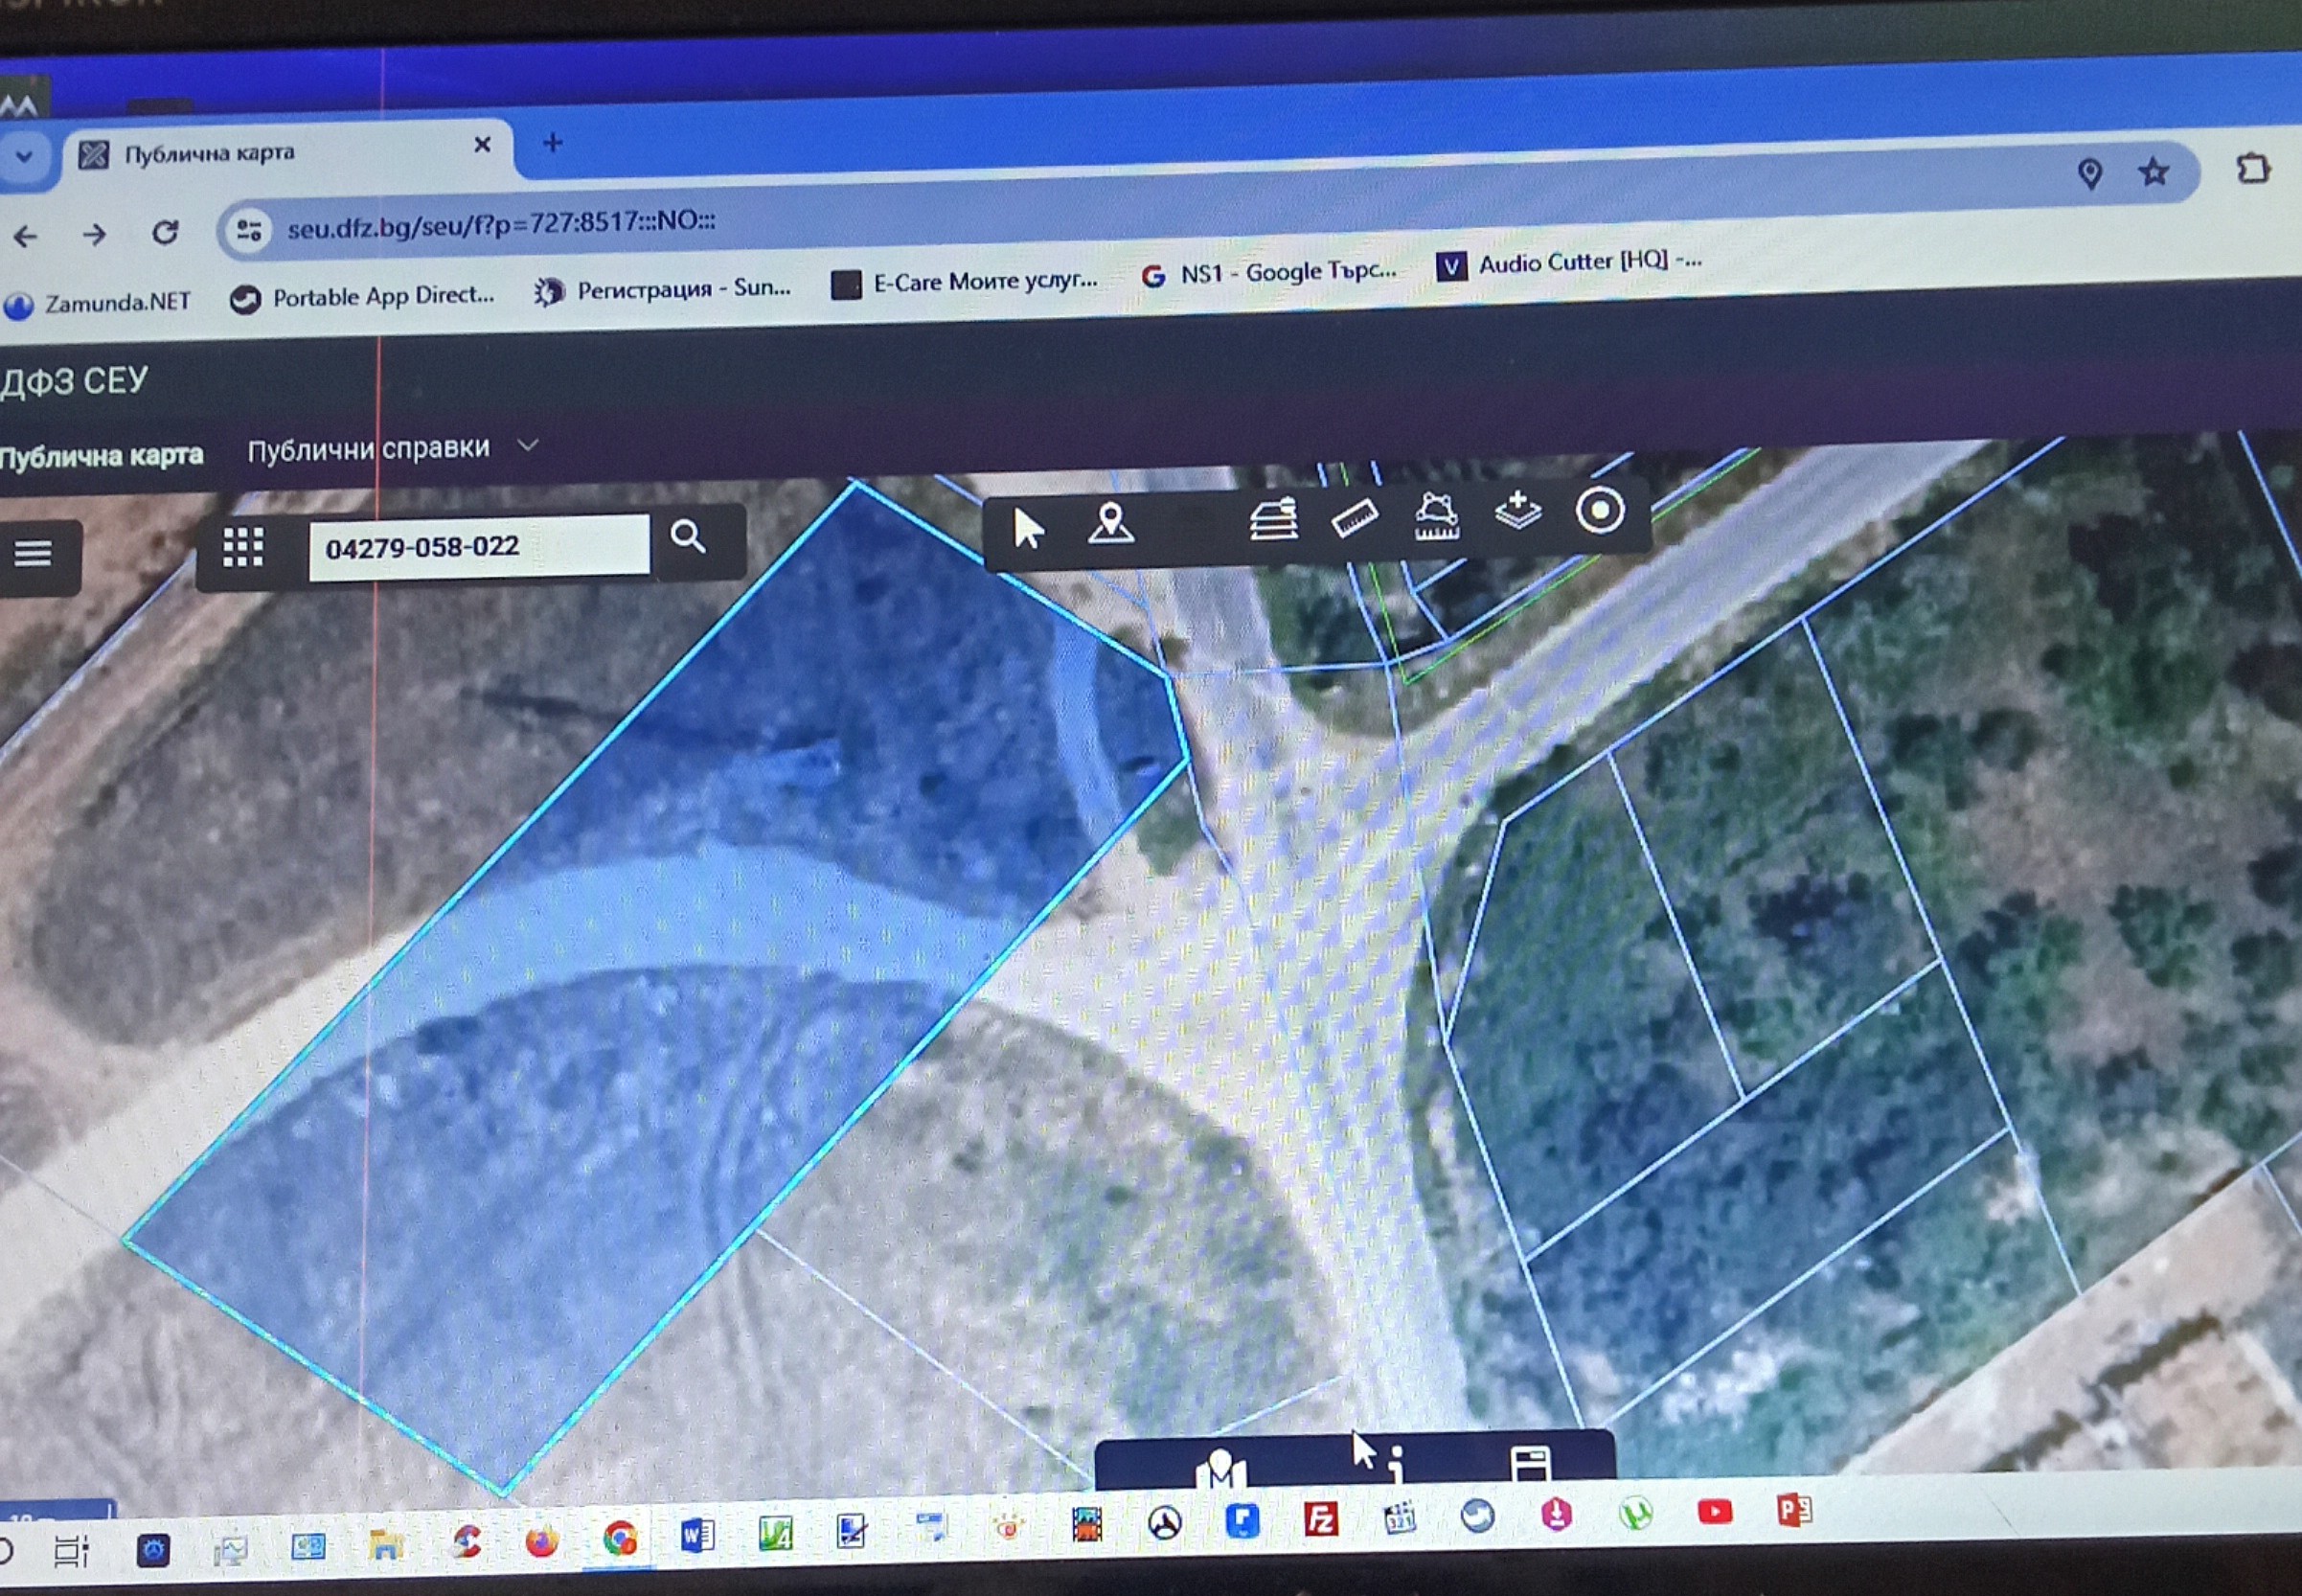Open the NS1 - Google Търс... bookmark
Screen dimensions: 2302x1596
click(1269, 272)
